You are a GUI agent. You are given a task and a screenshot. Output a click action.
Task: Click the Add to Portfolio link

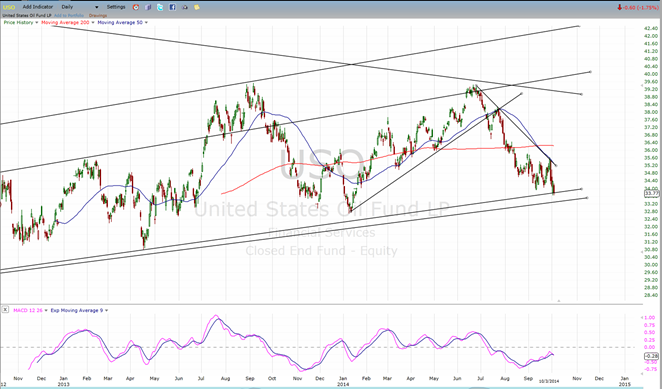[x=69, y=16]
